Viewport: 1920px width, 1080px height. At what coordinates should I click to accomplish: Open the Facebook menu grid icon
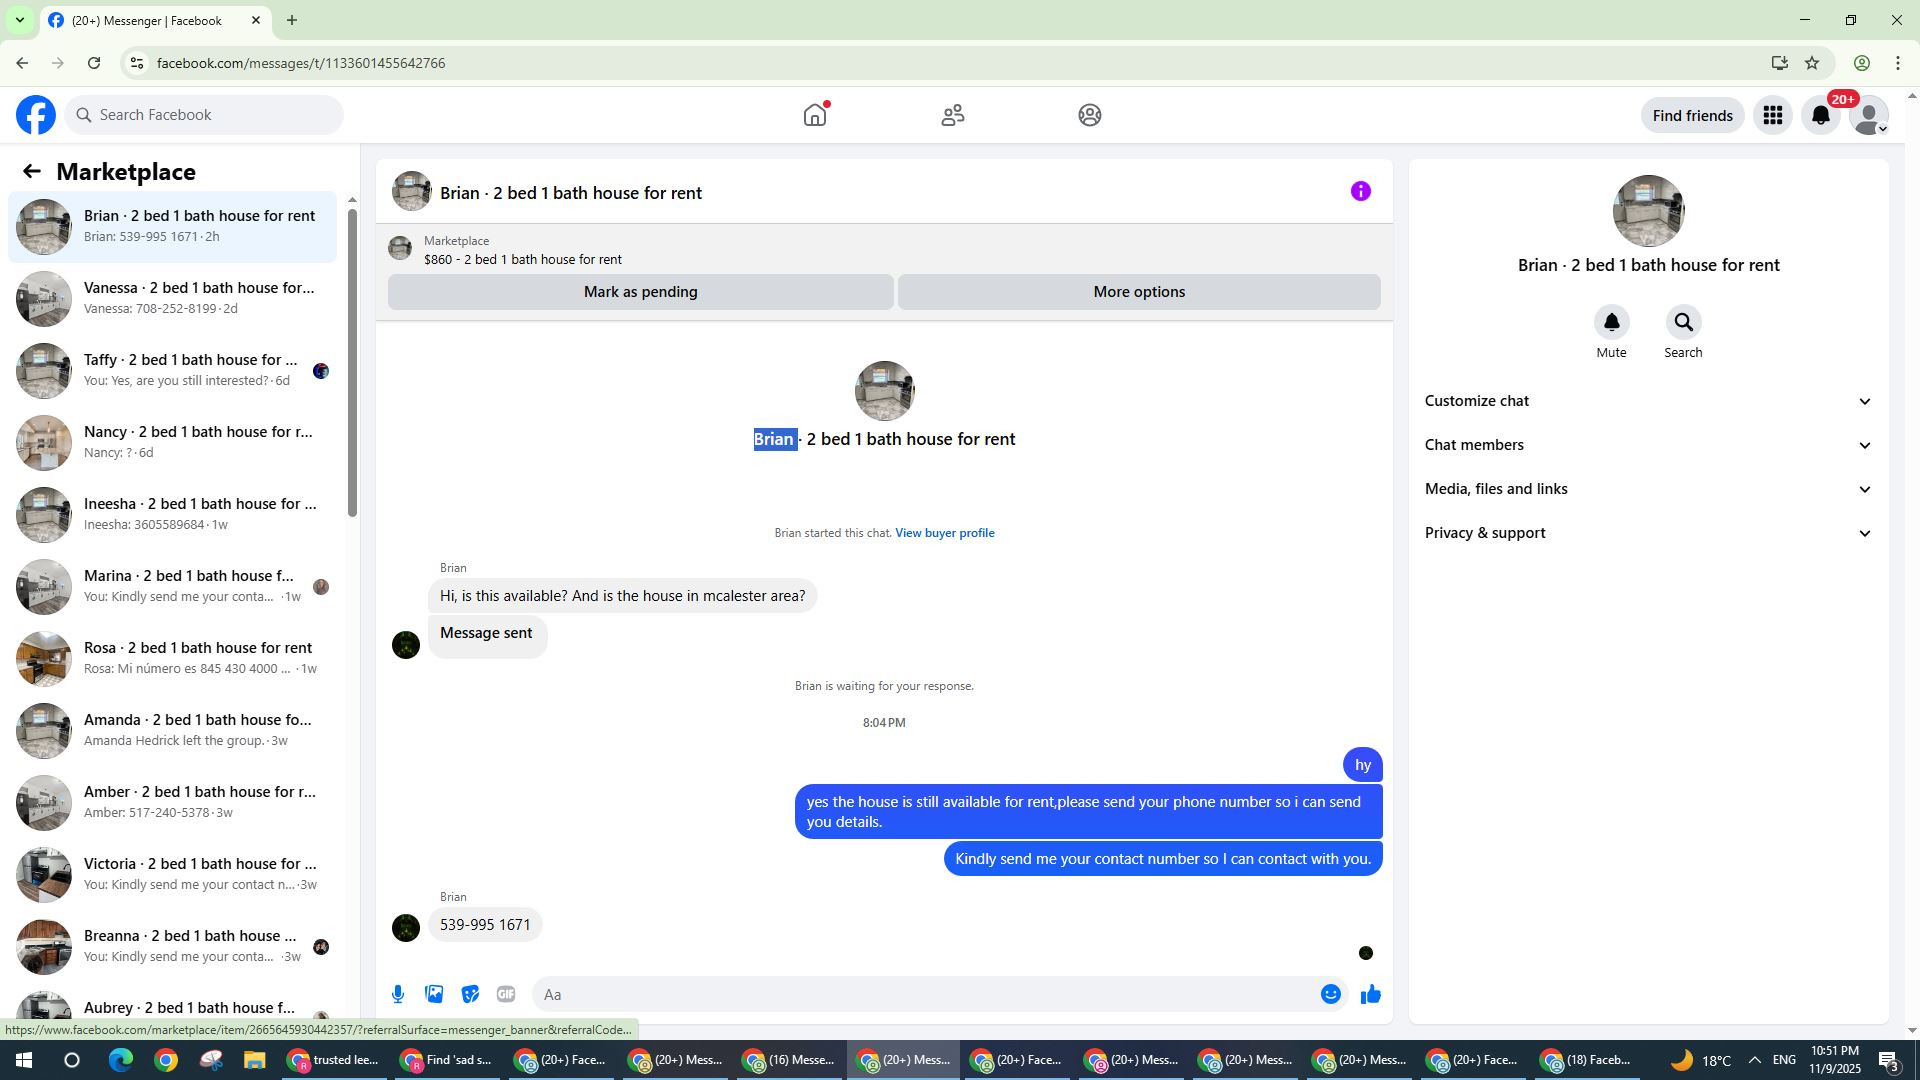[1773, 116]
